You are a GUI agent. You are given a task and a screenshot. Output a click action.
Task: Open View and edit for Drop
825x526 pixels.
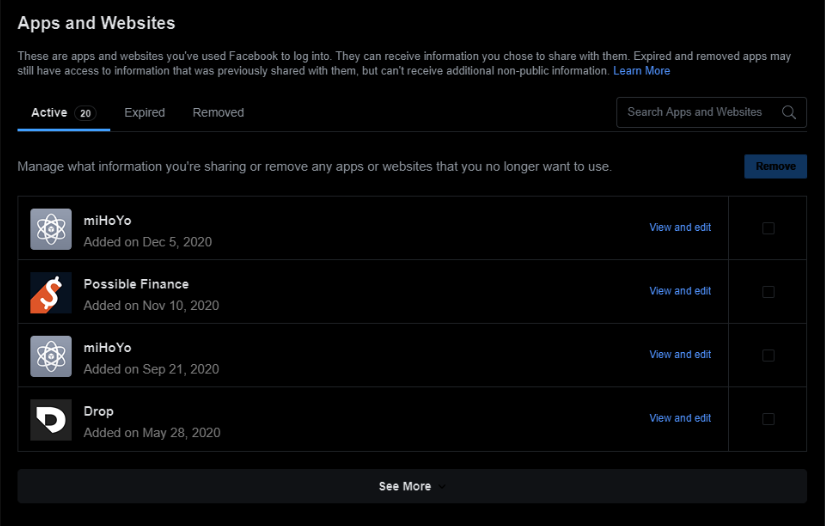coord(680,418)
